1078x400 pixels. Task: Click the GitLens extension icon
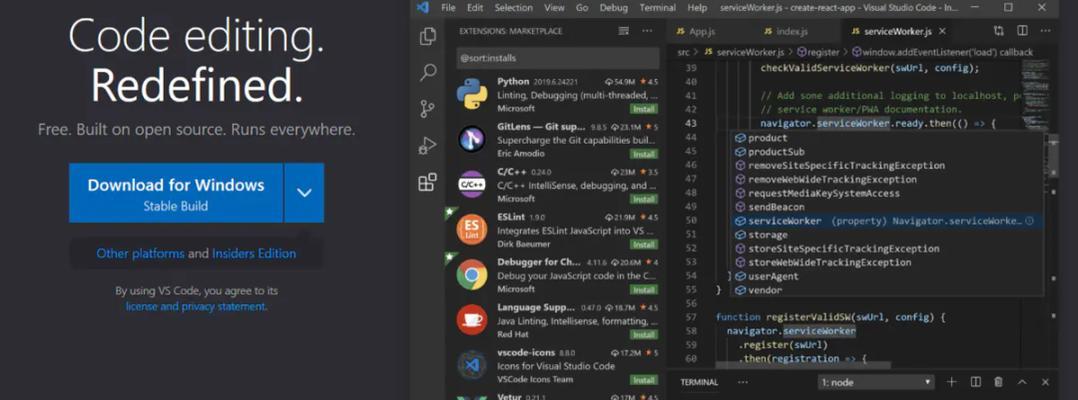click(472, 140)
